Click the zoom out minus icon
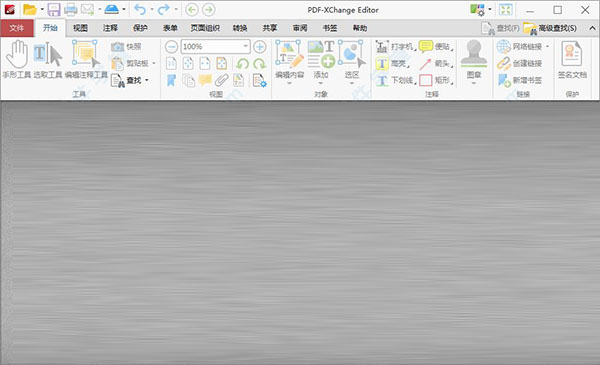Viewport: 600px width, 365px height. click(171, 47)
